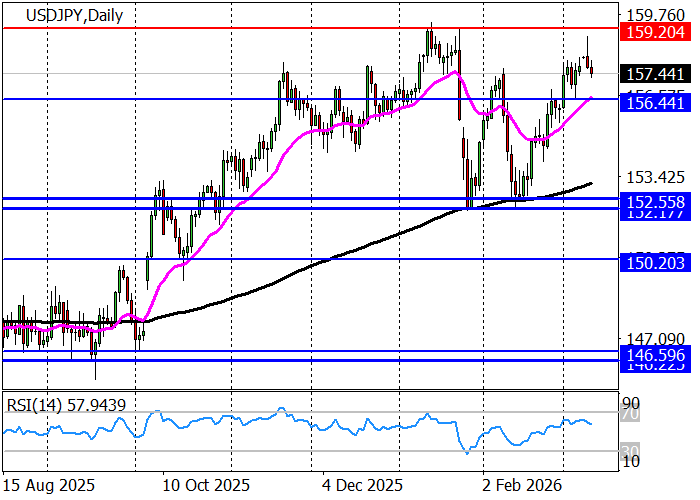
Task: Click the USDJPY,Daily chart title
Action: (57, 14)
